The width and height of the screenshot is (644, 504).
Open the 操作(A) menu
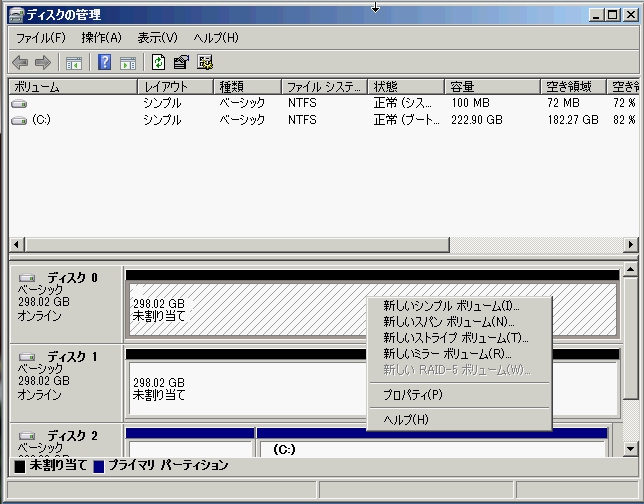pos(101,38)
